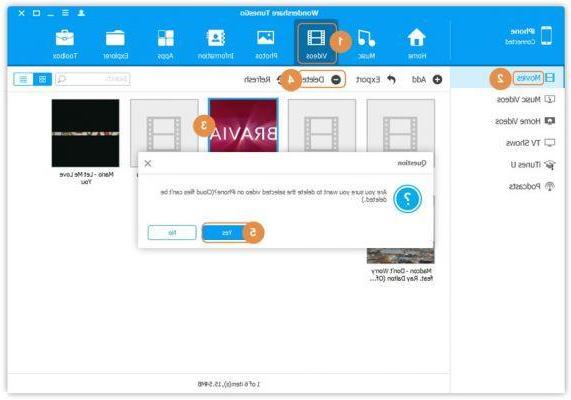Switch to grid view
Image resolution: width=571 pixels, height=400 pixels.
click(42, 79)
